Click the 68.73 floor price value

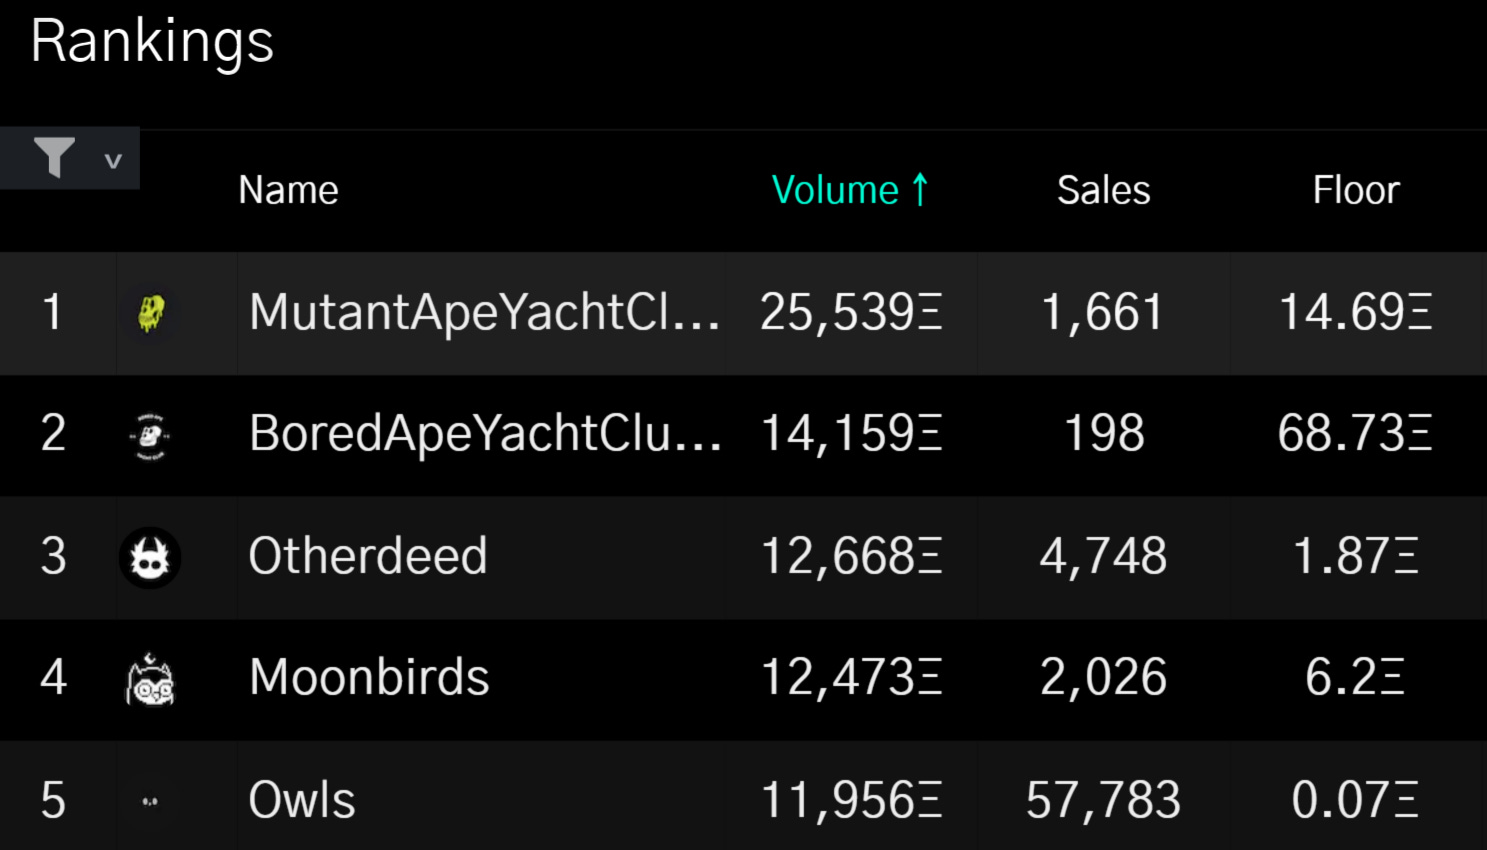(x=1355, y=434)
